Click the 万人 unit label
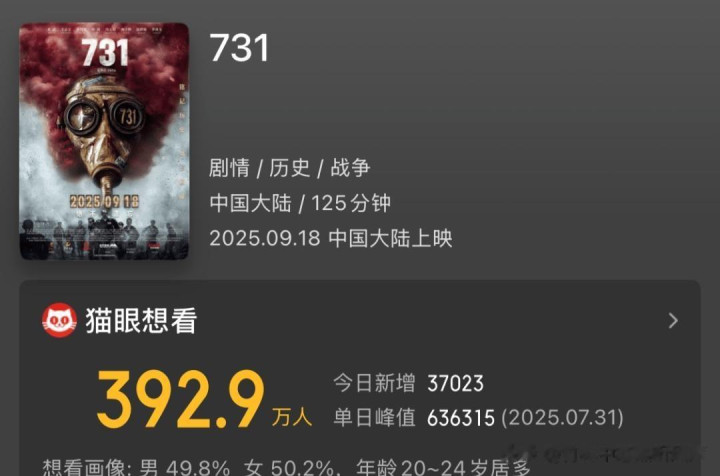 click(x=292, y=417)
